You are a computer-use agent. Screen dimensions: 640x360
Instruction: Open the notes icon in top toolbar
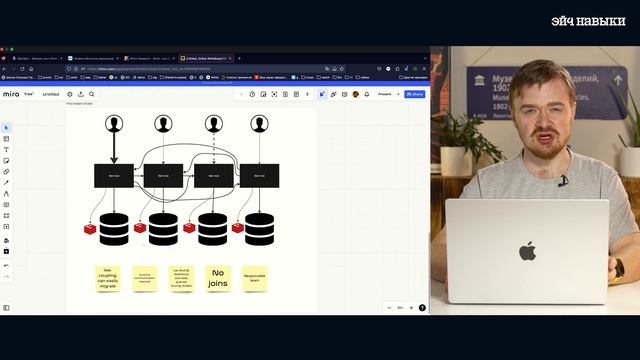pyautogui.click(x=285, y=94)
